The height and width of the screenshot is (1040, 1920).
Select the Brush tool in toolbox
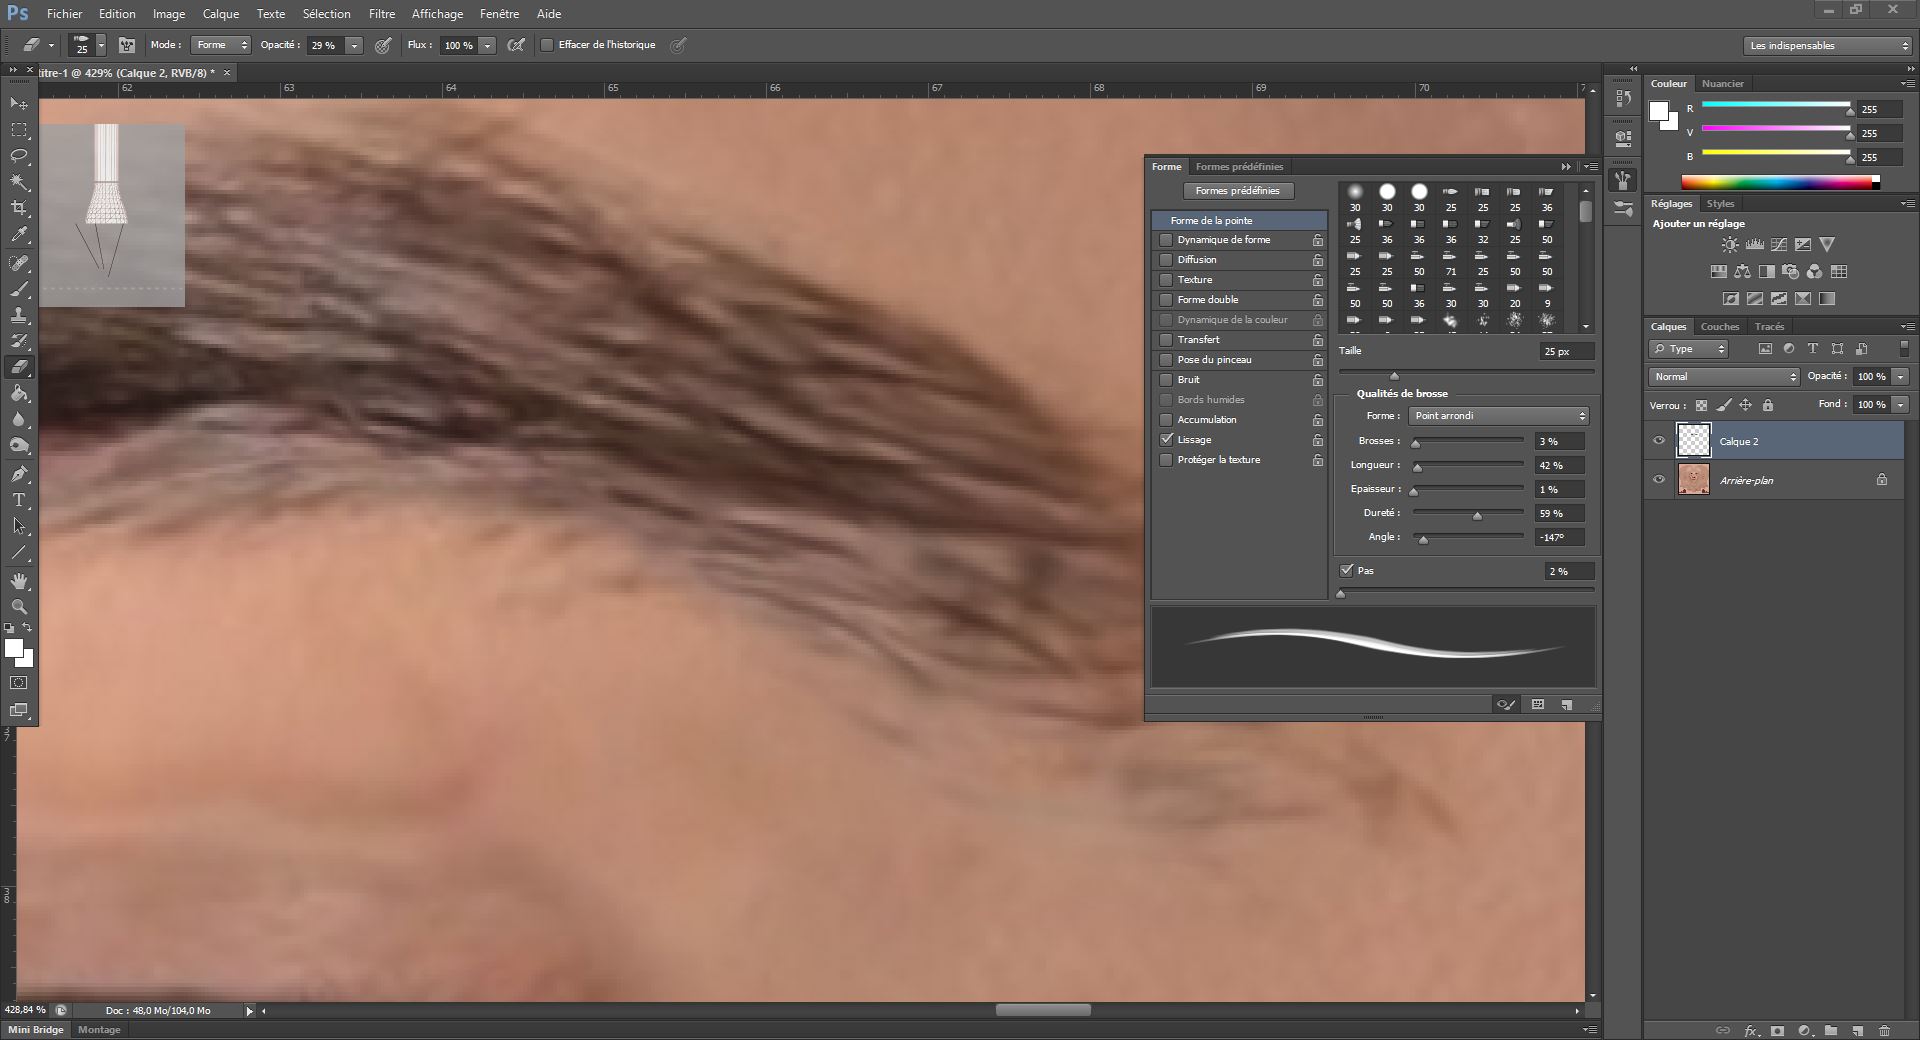tap(19, 289)
